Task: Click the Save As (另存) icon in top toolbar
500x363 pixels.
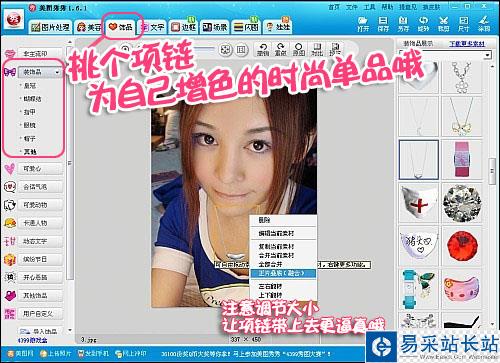Action: pos(403,21)
